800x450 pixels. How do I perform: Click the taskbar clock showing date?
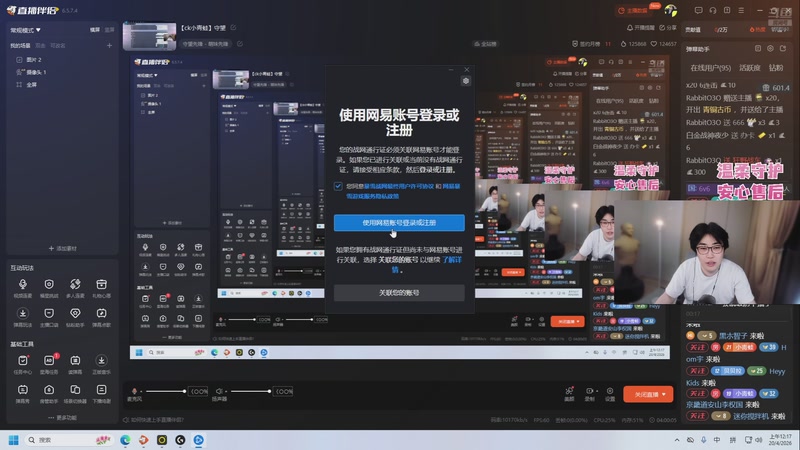(x=781, y=440)
